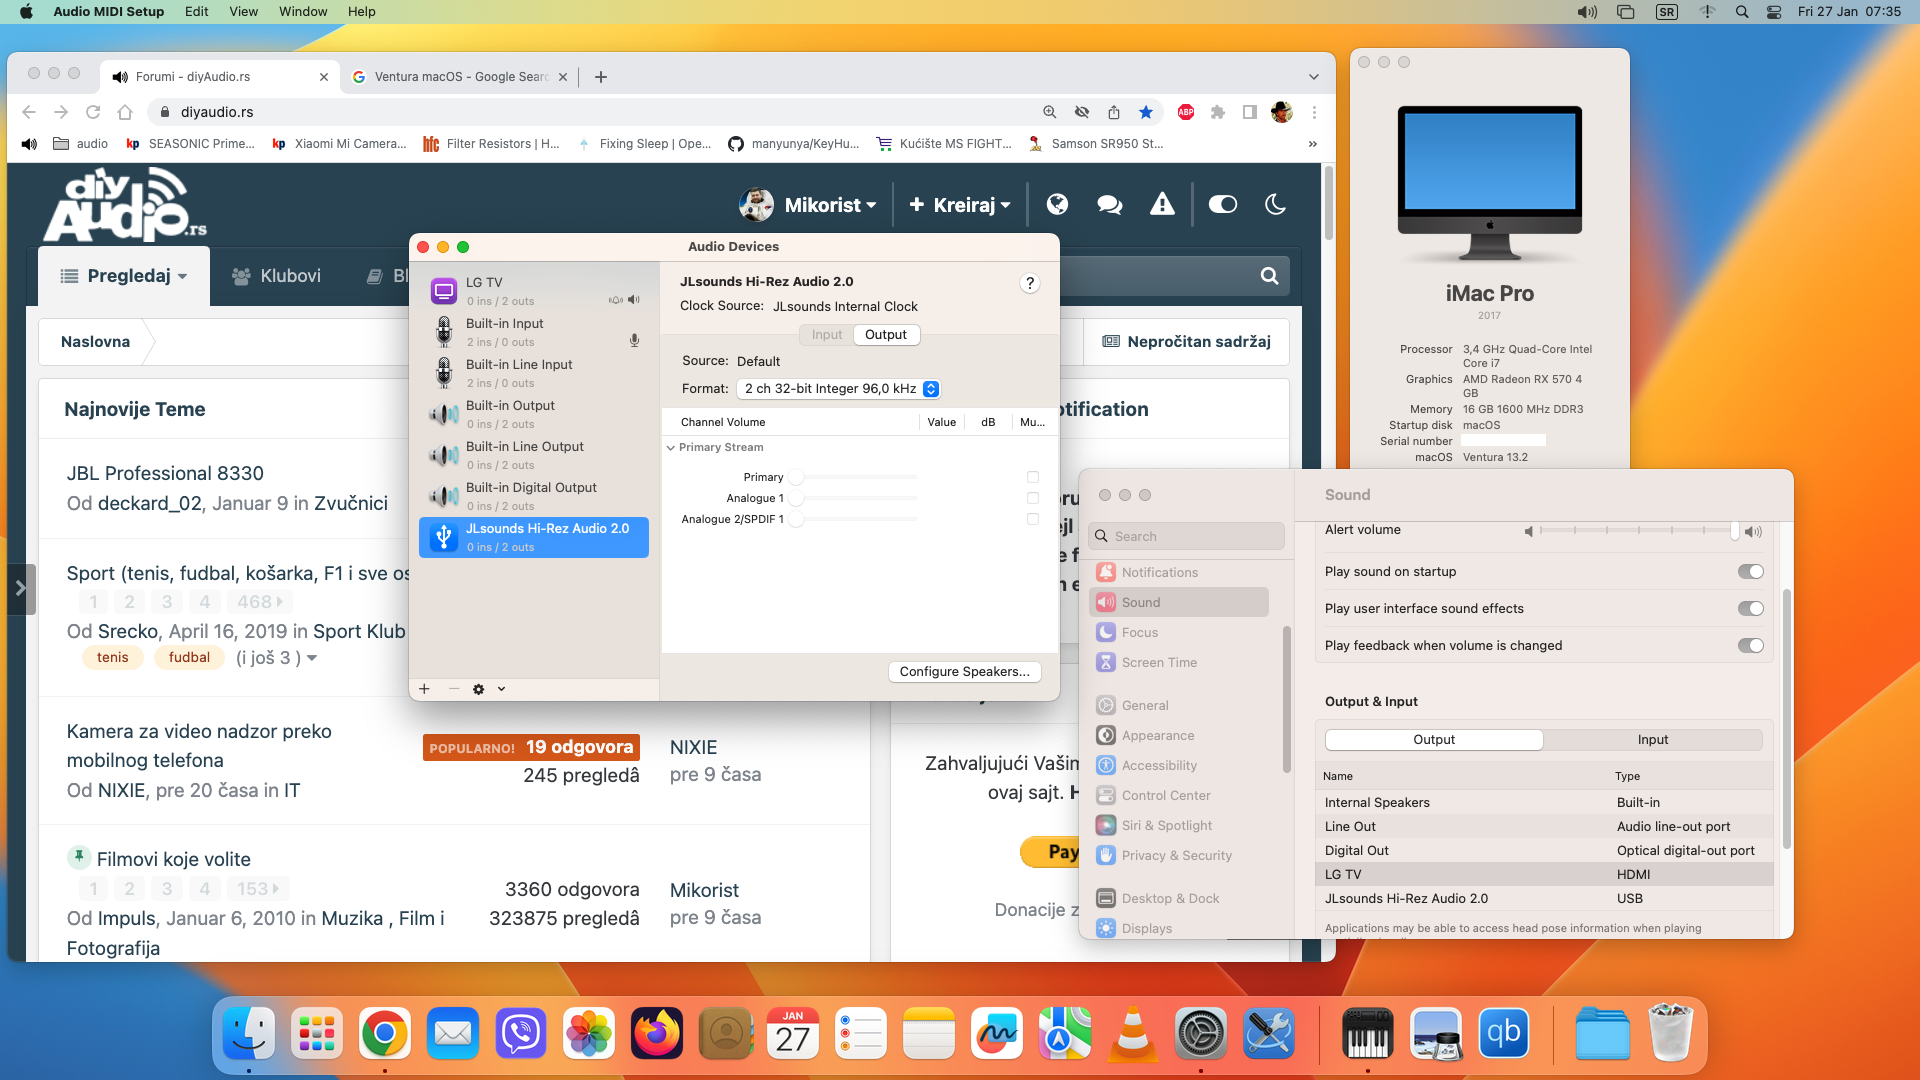Open Window menu in menu bar

point(303,12)
